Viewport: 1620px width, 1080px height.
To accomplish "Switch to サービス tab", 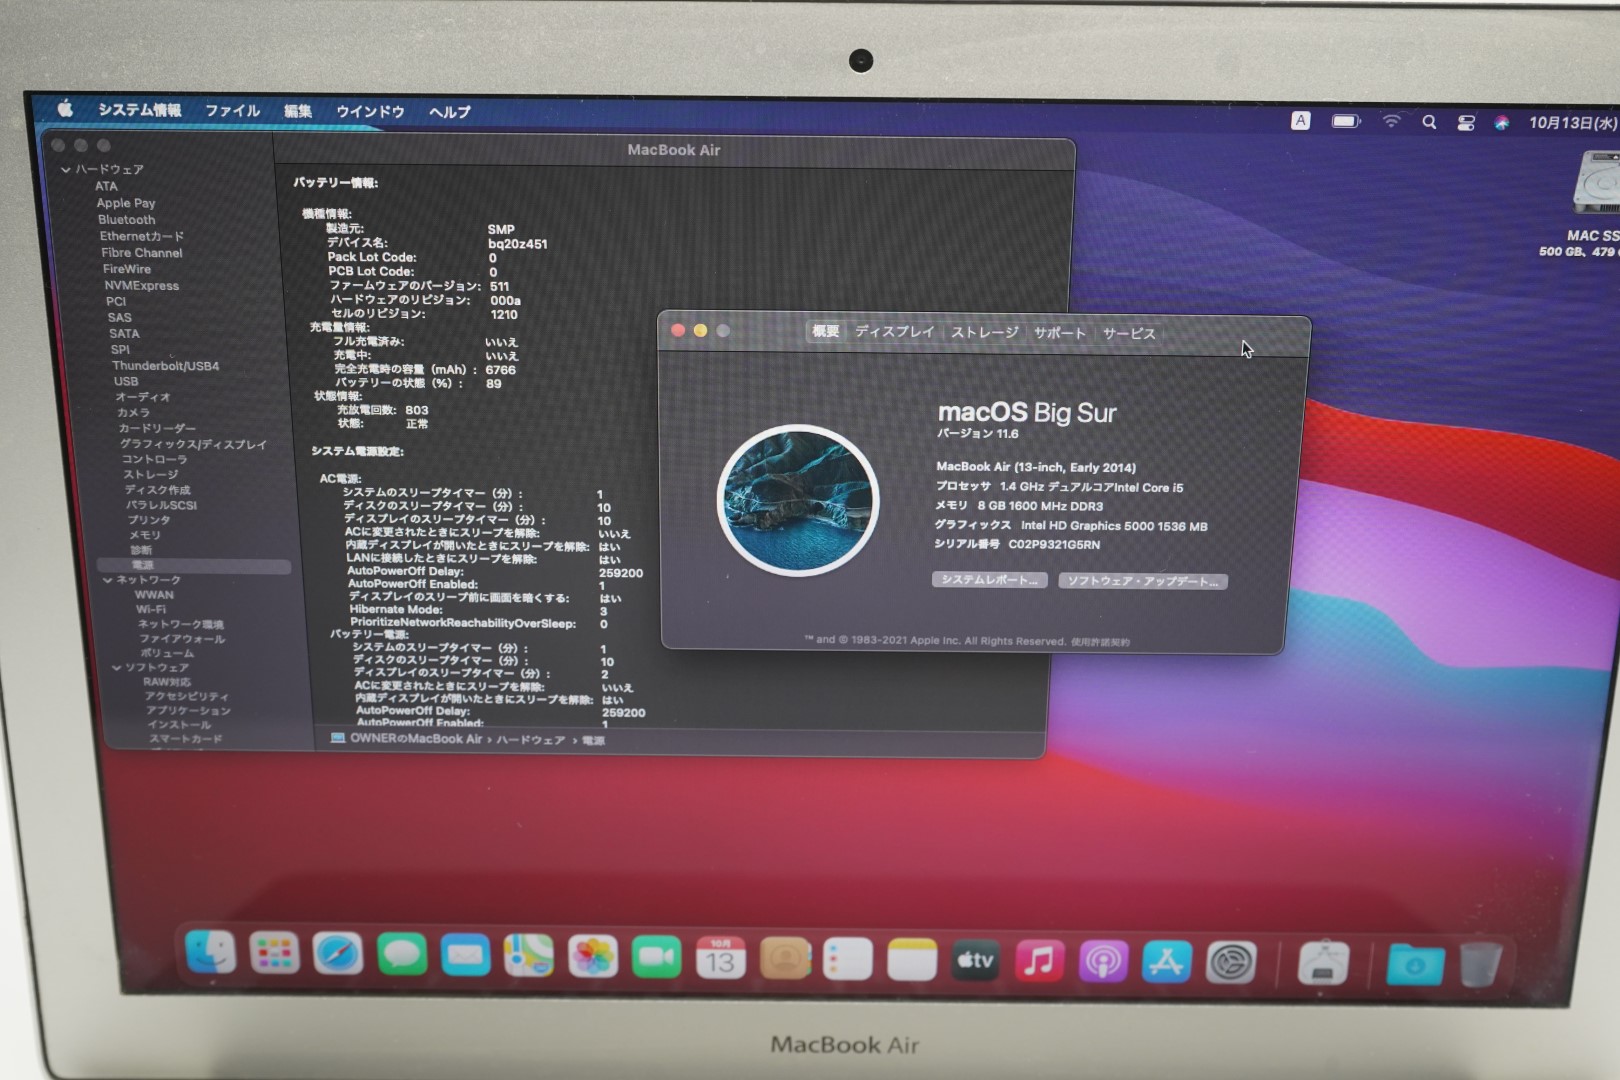I will point(1129,334).
